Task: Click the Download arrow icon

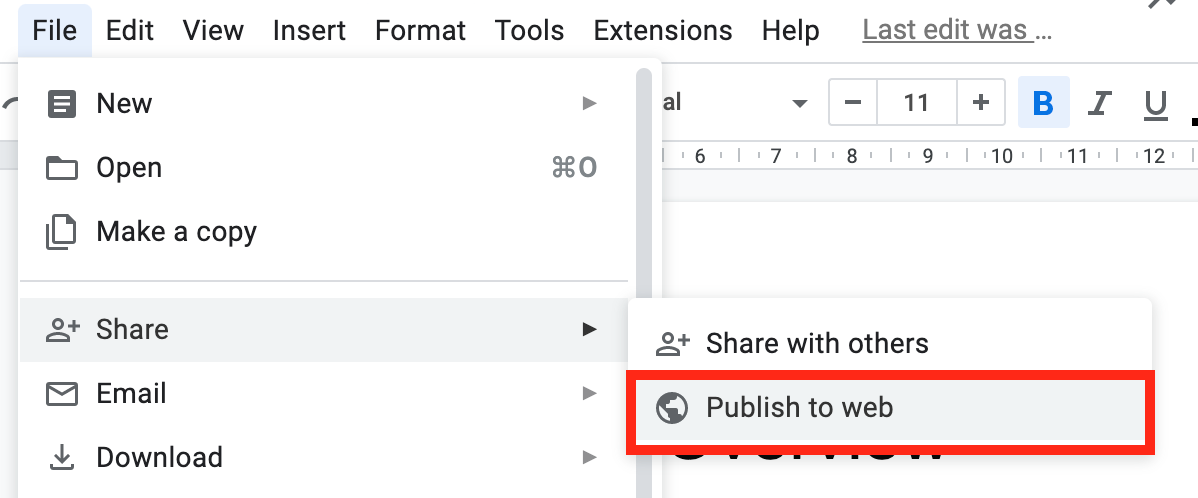Action: click(62, 458)
